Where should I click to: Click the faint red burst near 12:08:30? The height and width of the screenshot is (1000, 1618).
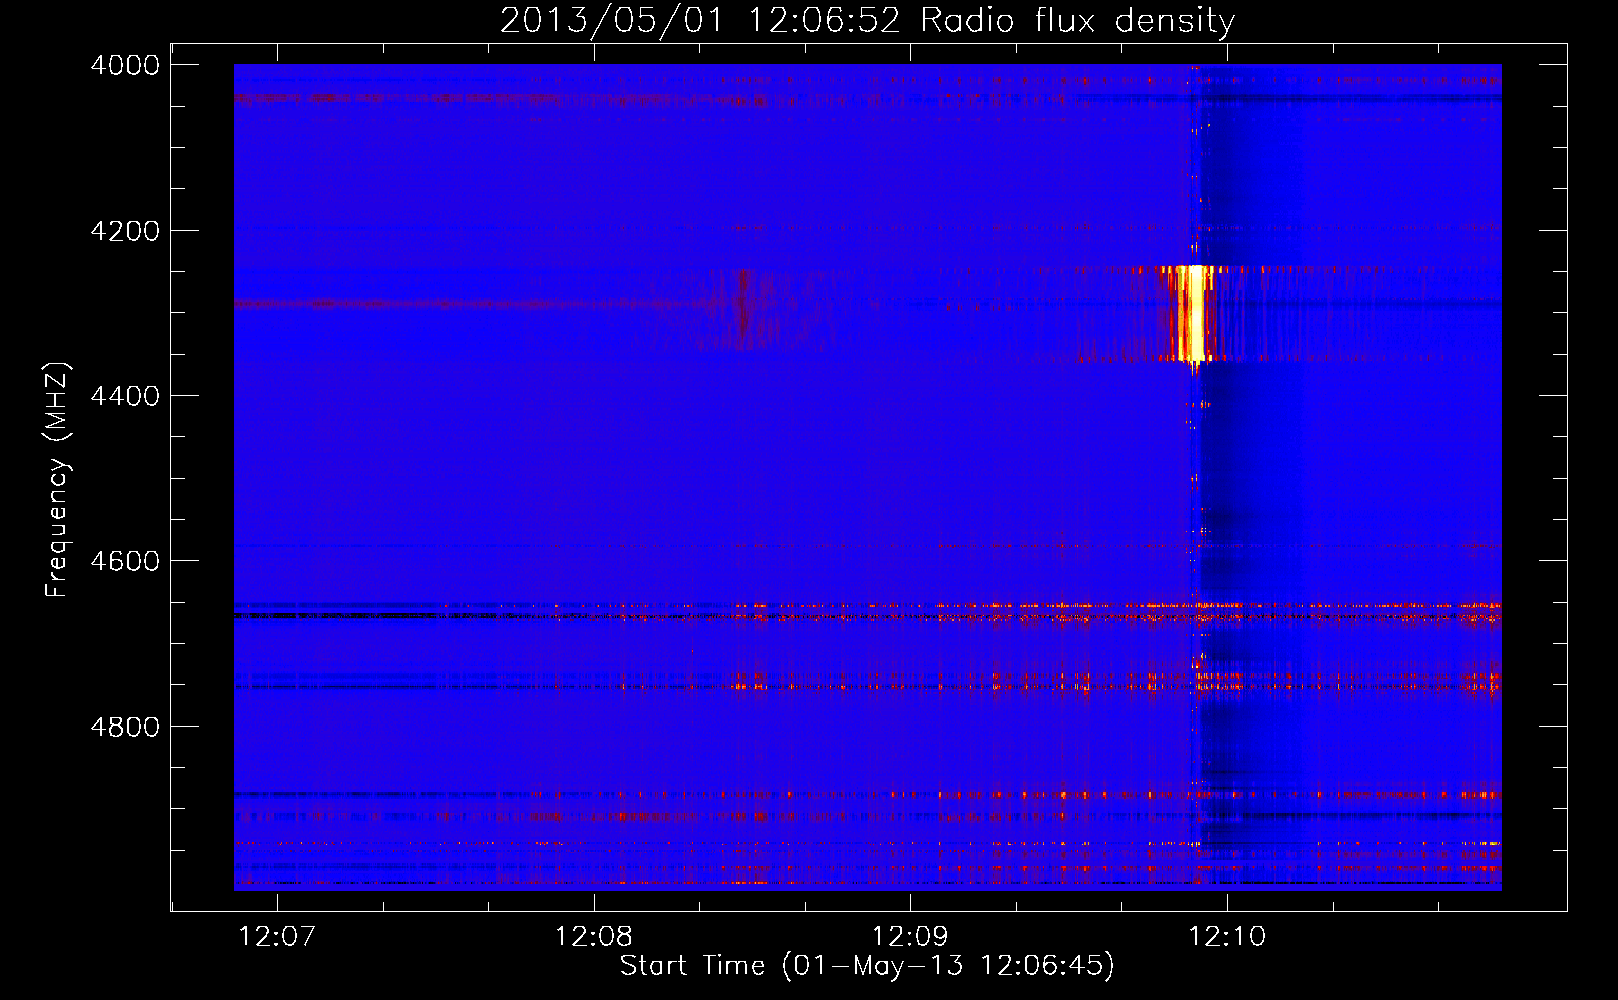tap(743, 308)
